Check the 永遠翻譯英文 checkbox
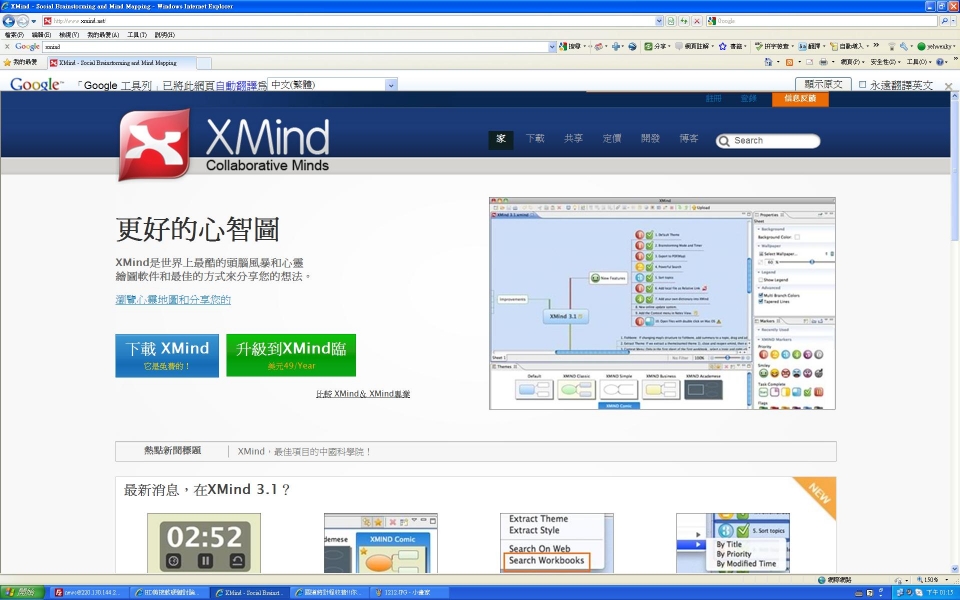 point(861,85)
